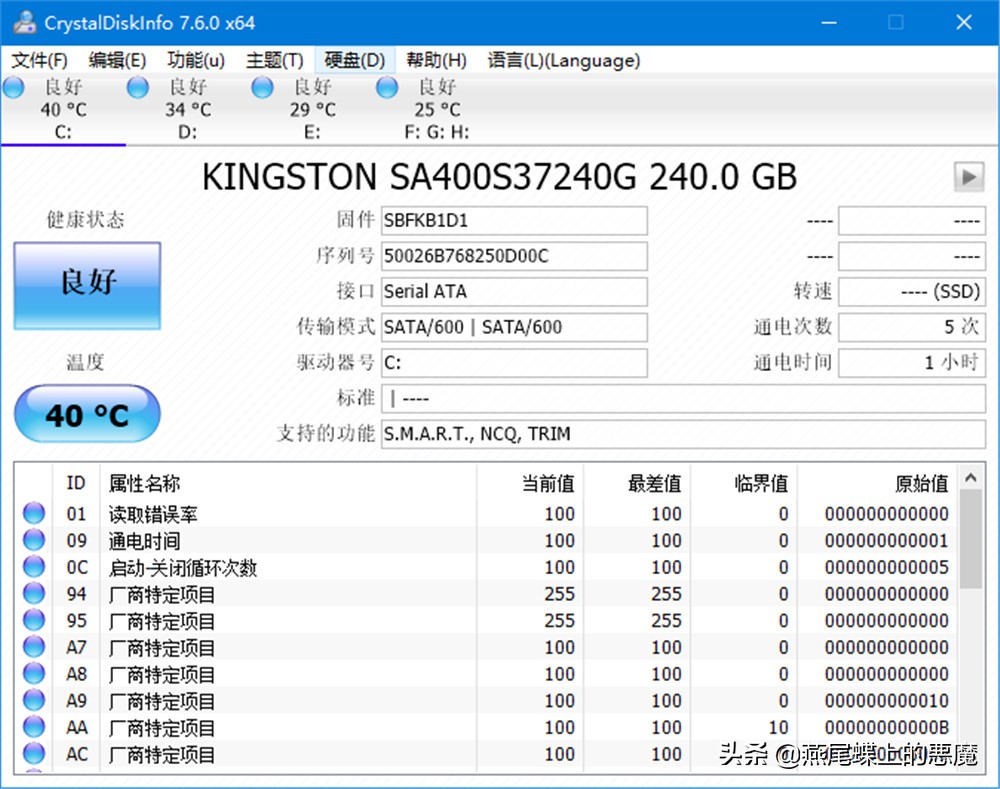The image size is (1000, 789).
Task: Click the next-drive arrow beside the model name
Action: click(968, 177)
